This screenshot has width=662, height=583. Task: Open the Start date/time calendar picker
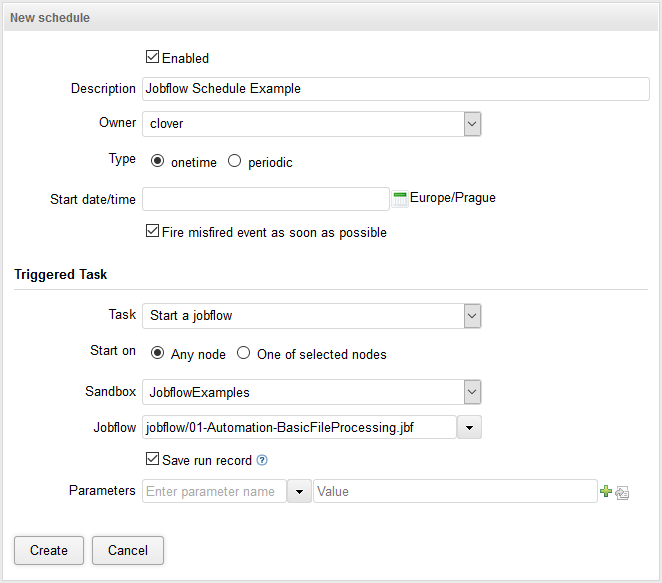pos(400,198)
